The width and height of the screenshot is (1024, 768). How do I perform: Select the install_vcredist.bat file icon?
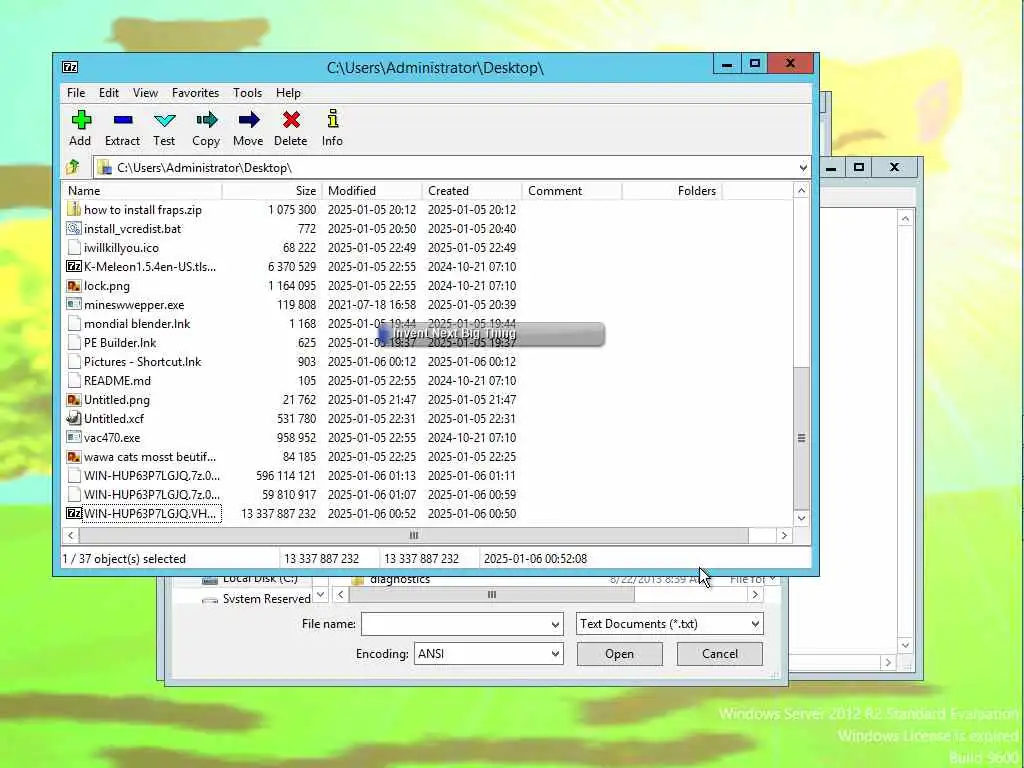pos(74,229)
